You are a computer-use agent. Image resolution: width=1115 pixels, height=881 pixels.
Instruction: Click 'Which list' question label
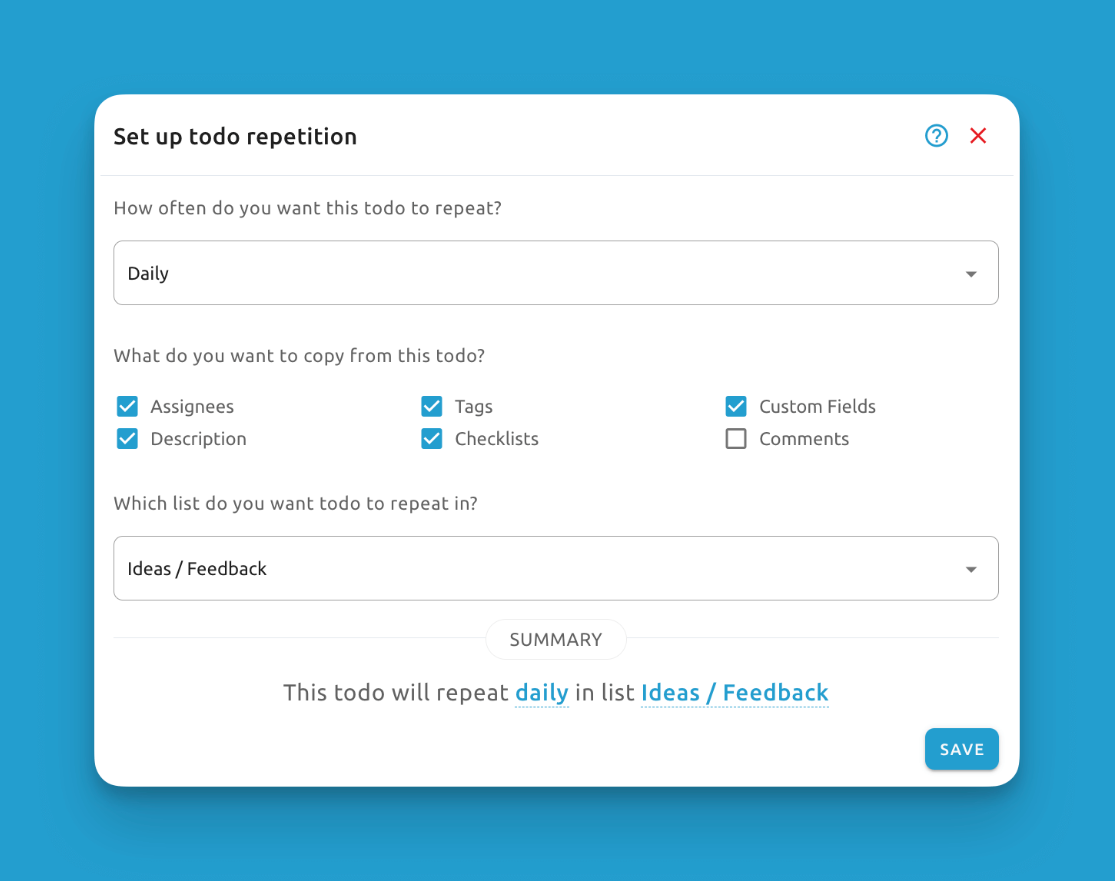(295, 504)
